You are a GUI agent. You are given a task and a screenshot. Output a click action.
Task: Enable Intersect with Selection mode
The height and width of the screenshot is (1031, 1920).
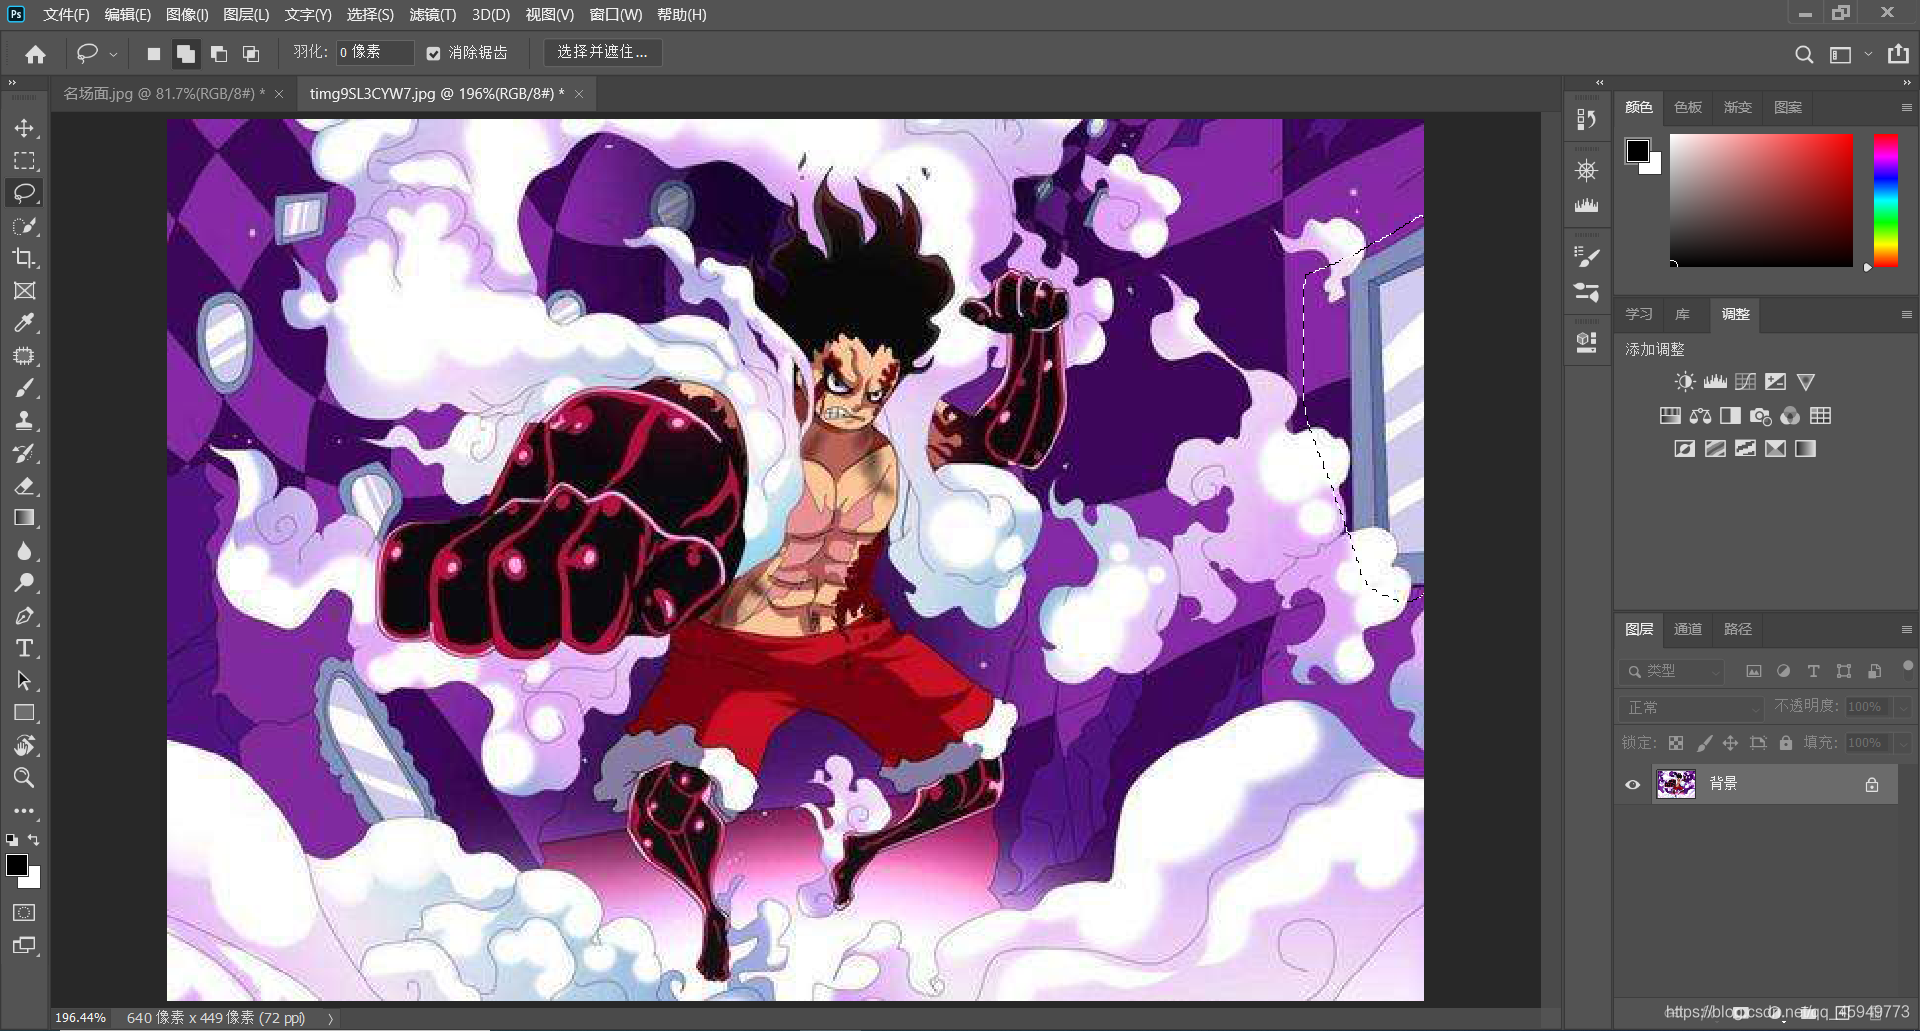tap(251, 54)
